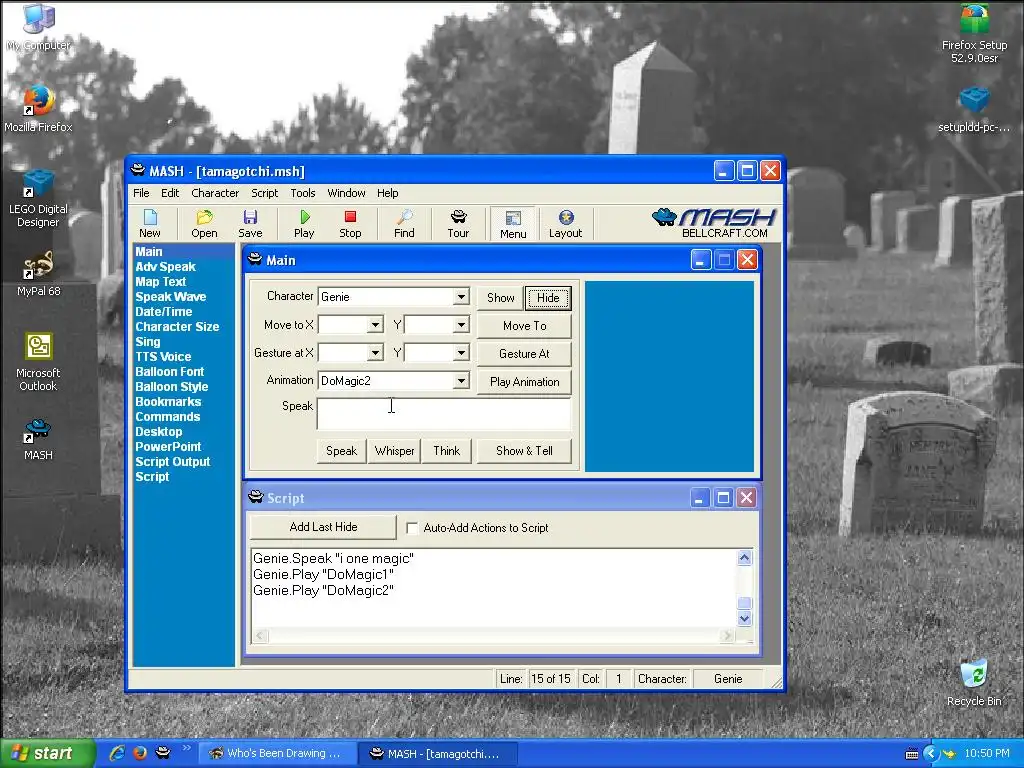This screenshot has height=768, width=1024.
Task: Click the Add Last Hide button
Action: tap(323, 527)
